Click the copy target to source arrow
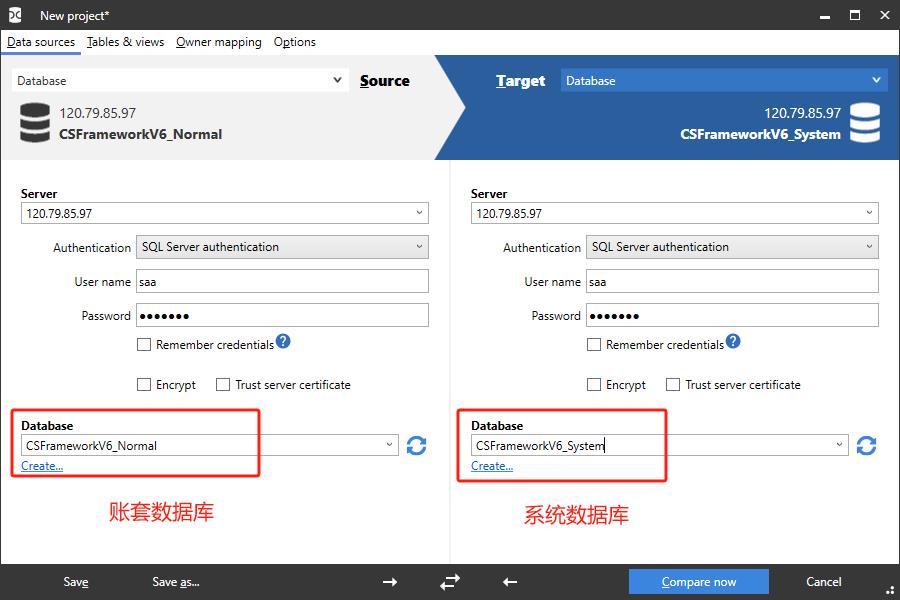Screen dimensions: 900x600 (510, 582)
